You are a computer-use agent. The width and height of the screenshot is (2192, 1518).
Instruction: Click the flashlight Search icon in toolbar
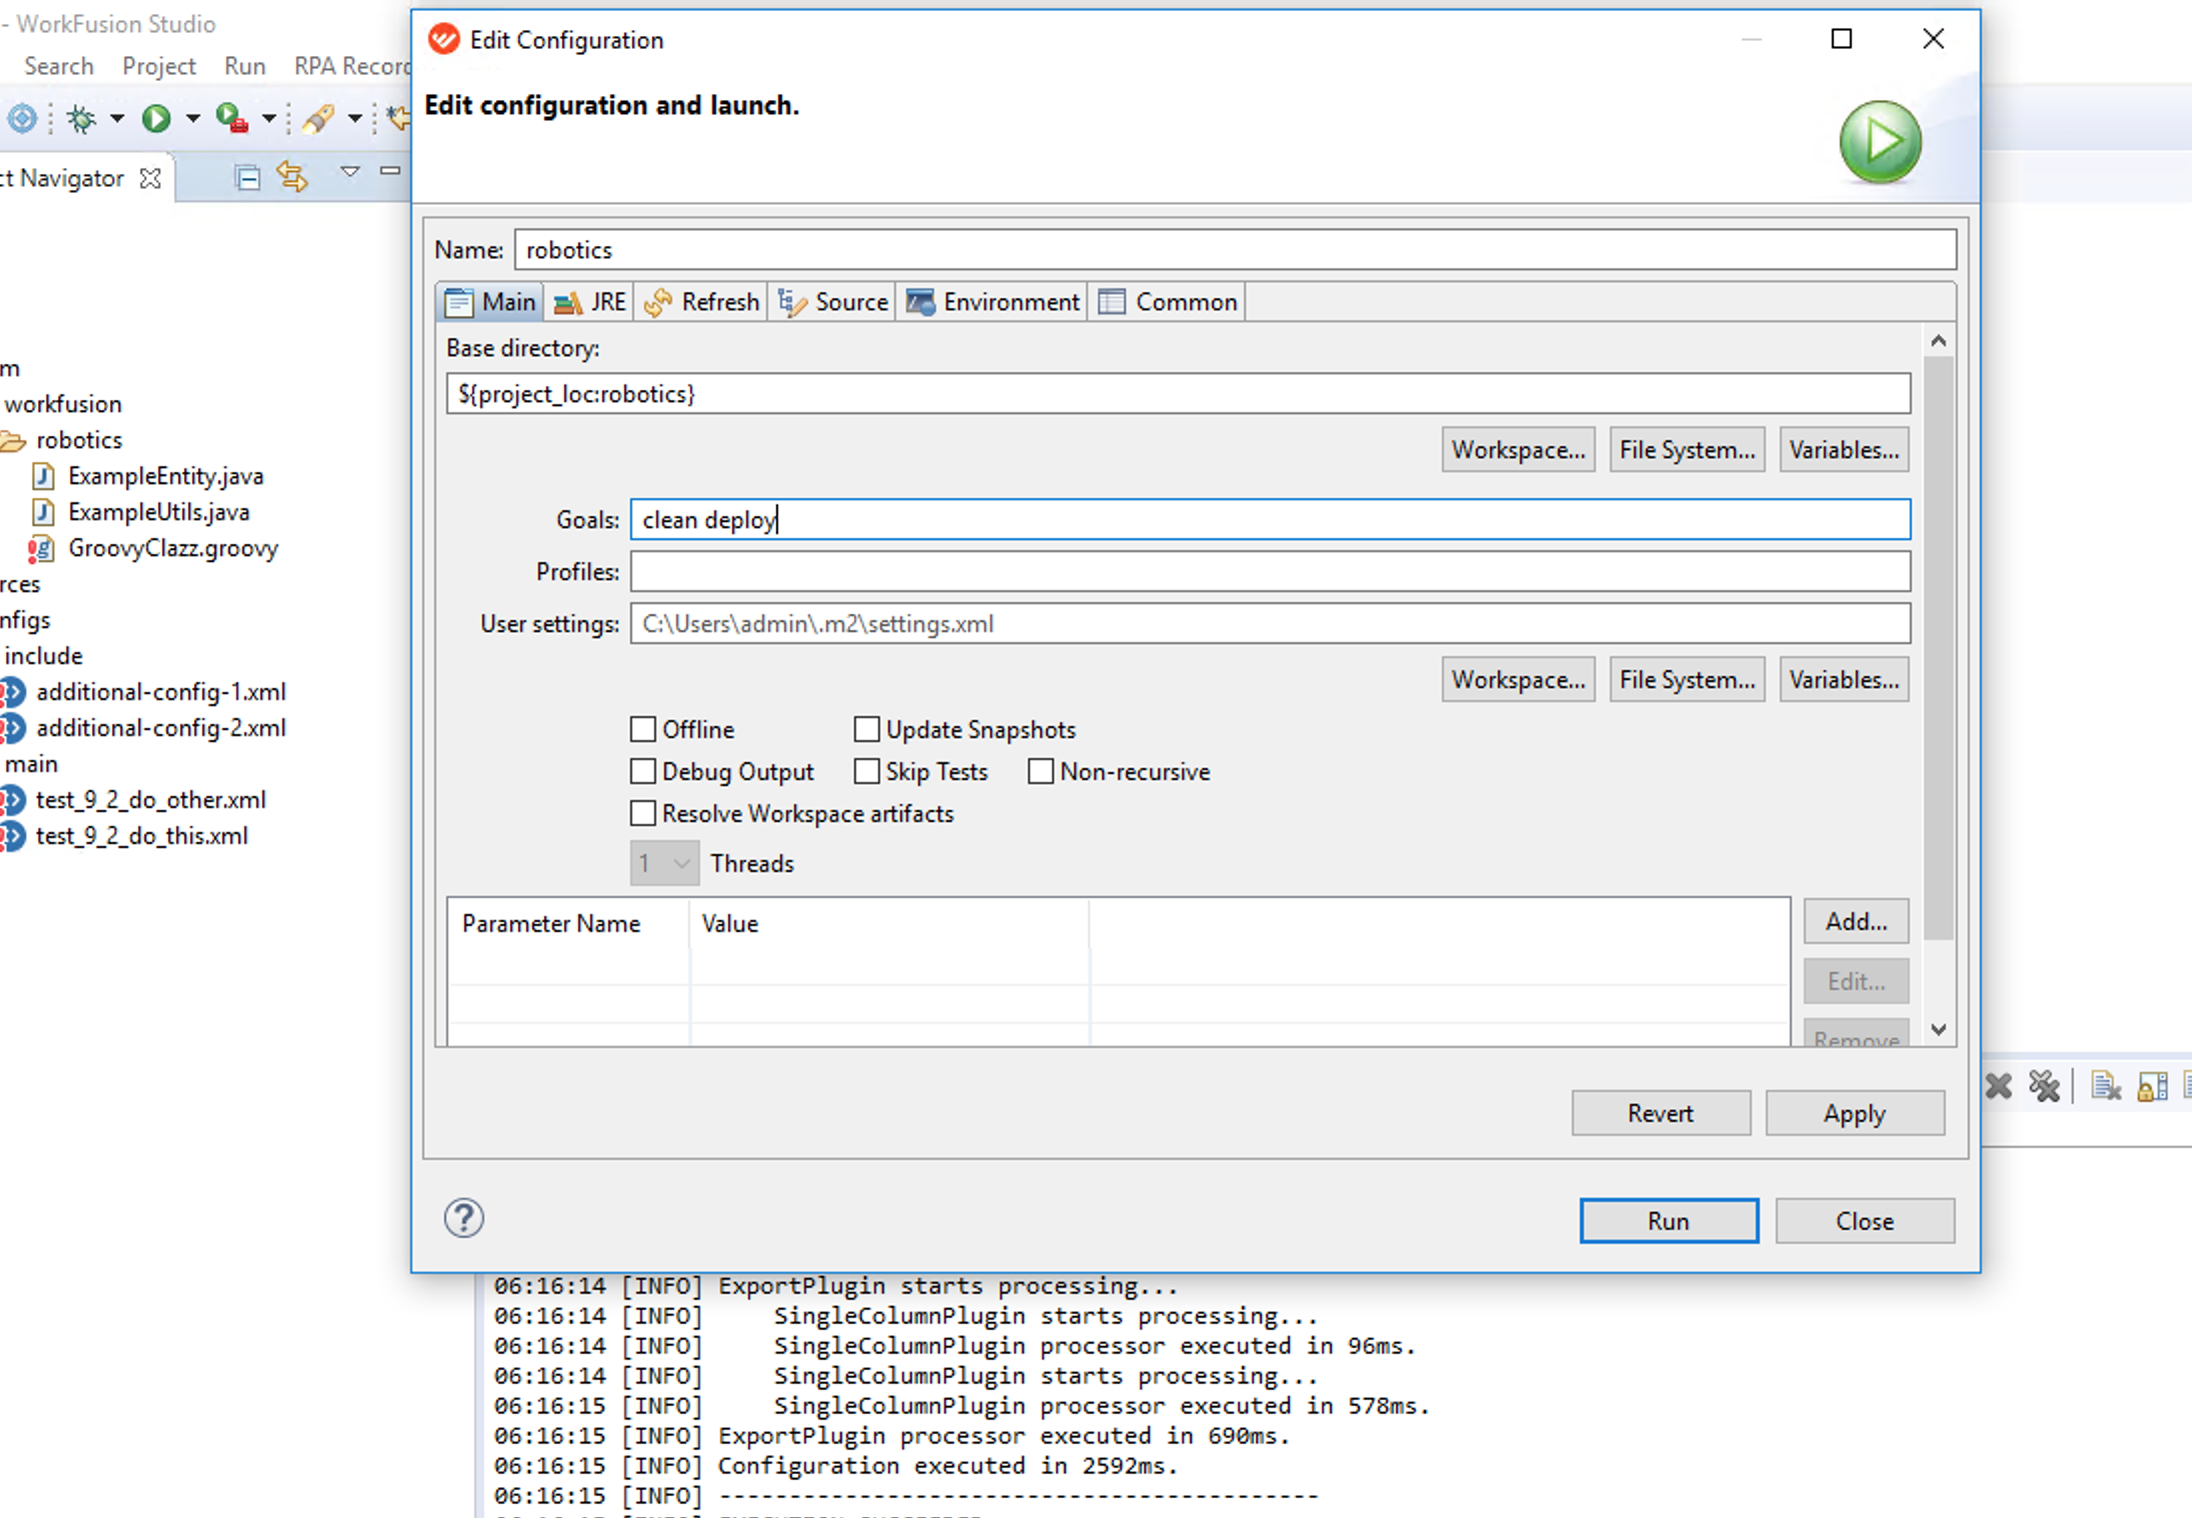[319, 119]
